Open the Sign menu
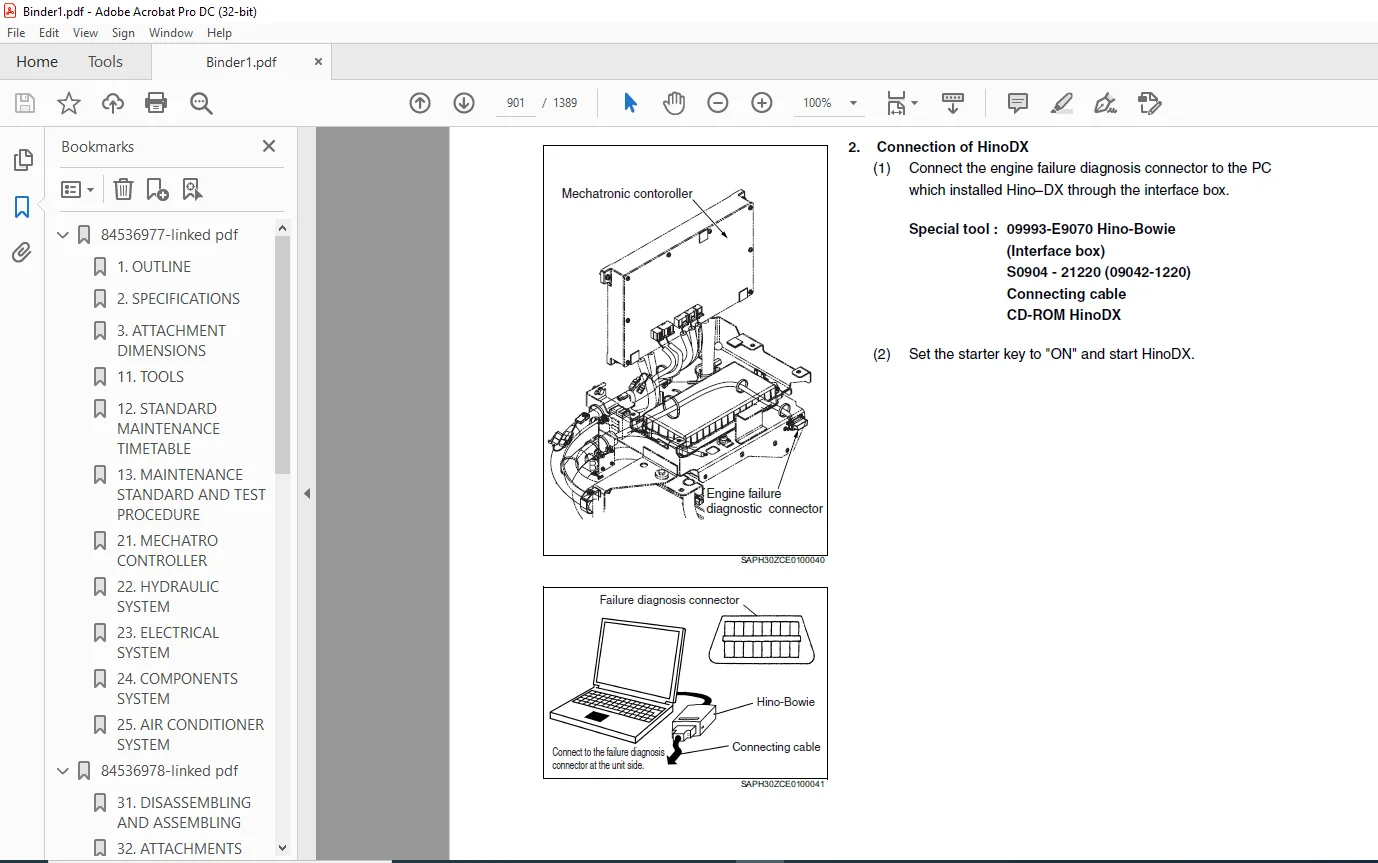This screenshot has height=863, width=1378. tap(123, 33)
